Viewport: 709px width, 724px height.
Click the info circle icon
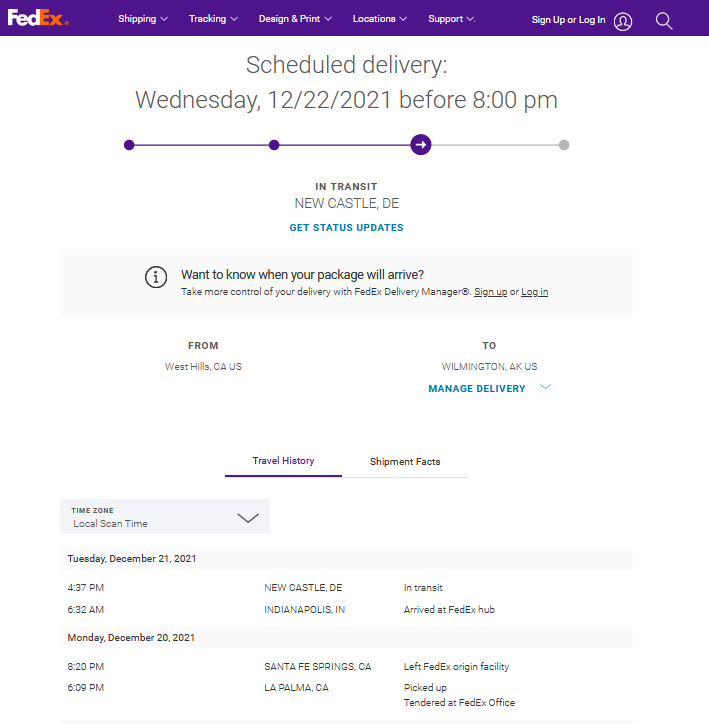click(x=156, y=277)
